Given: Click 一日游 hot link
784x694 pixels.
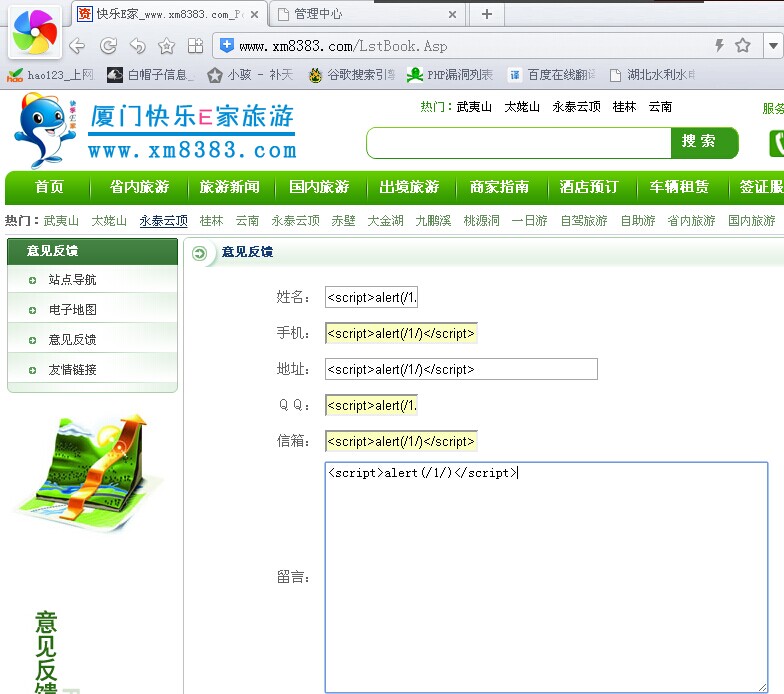Looking at the screenshot, I should (x=529, y=220).
